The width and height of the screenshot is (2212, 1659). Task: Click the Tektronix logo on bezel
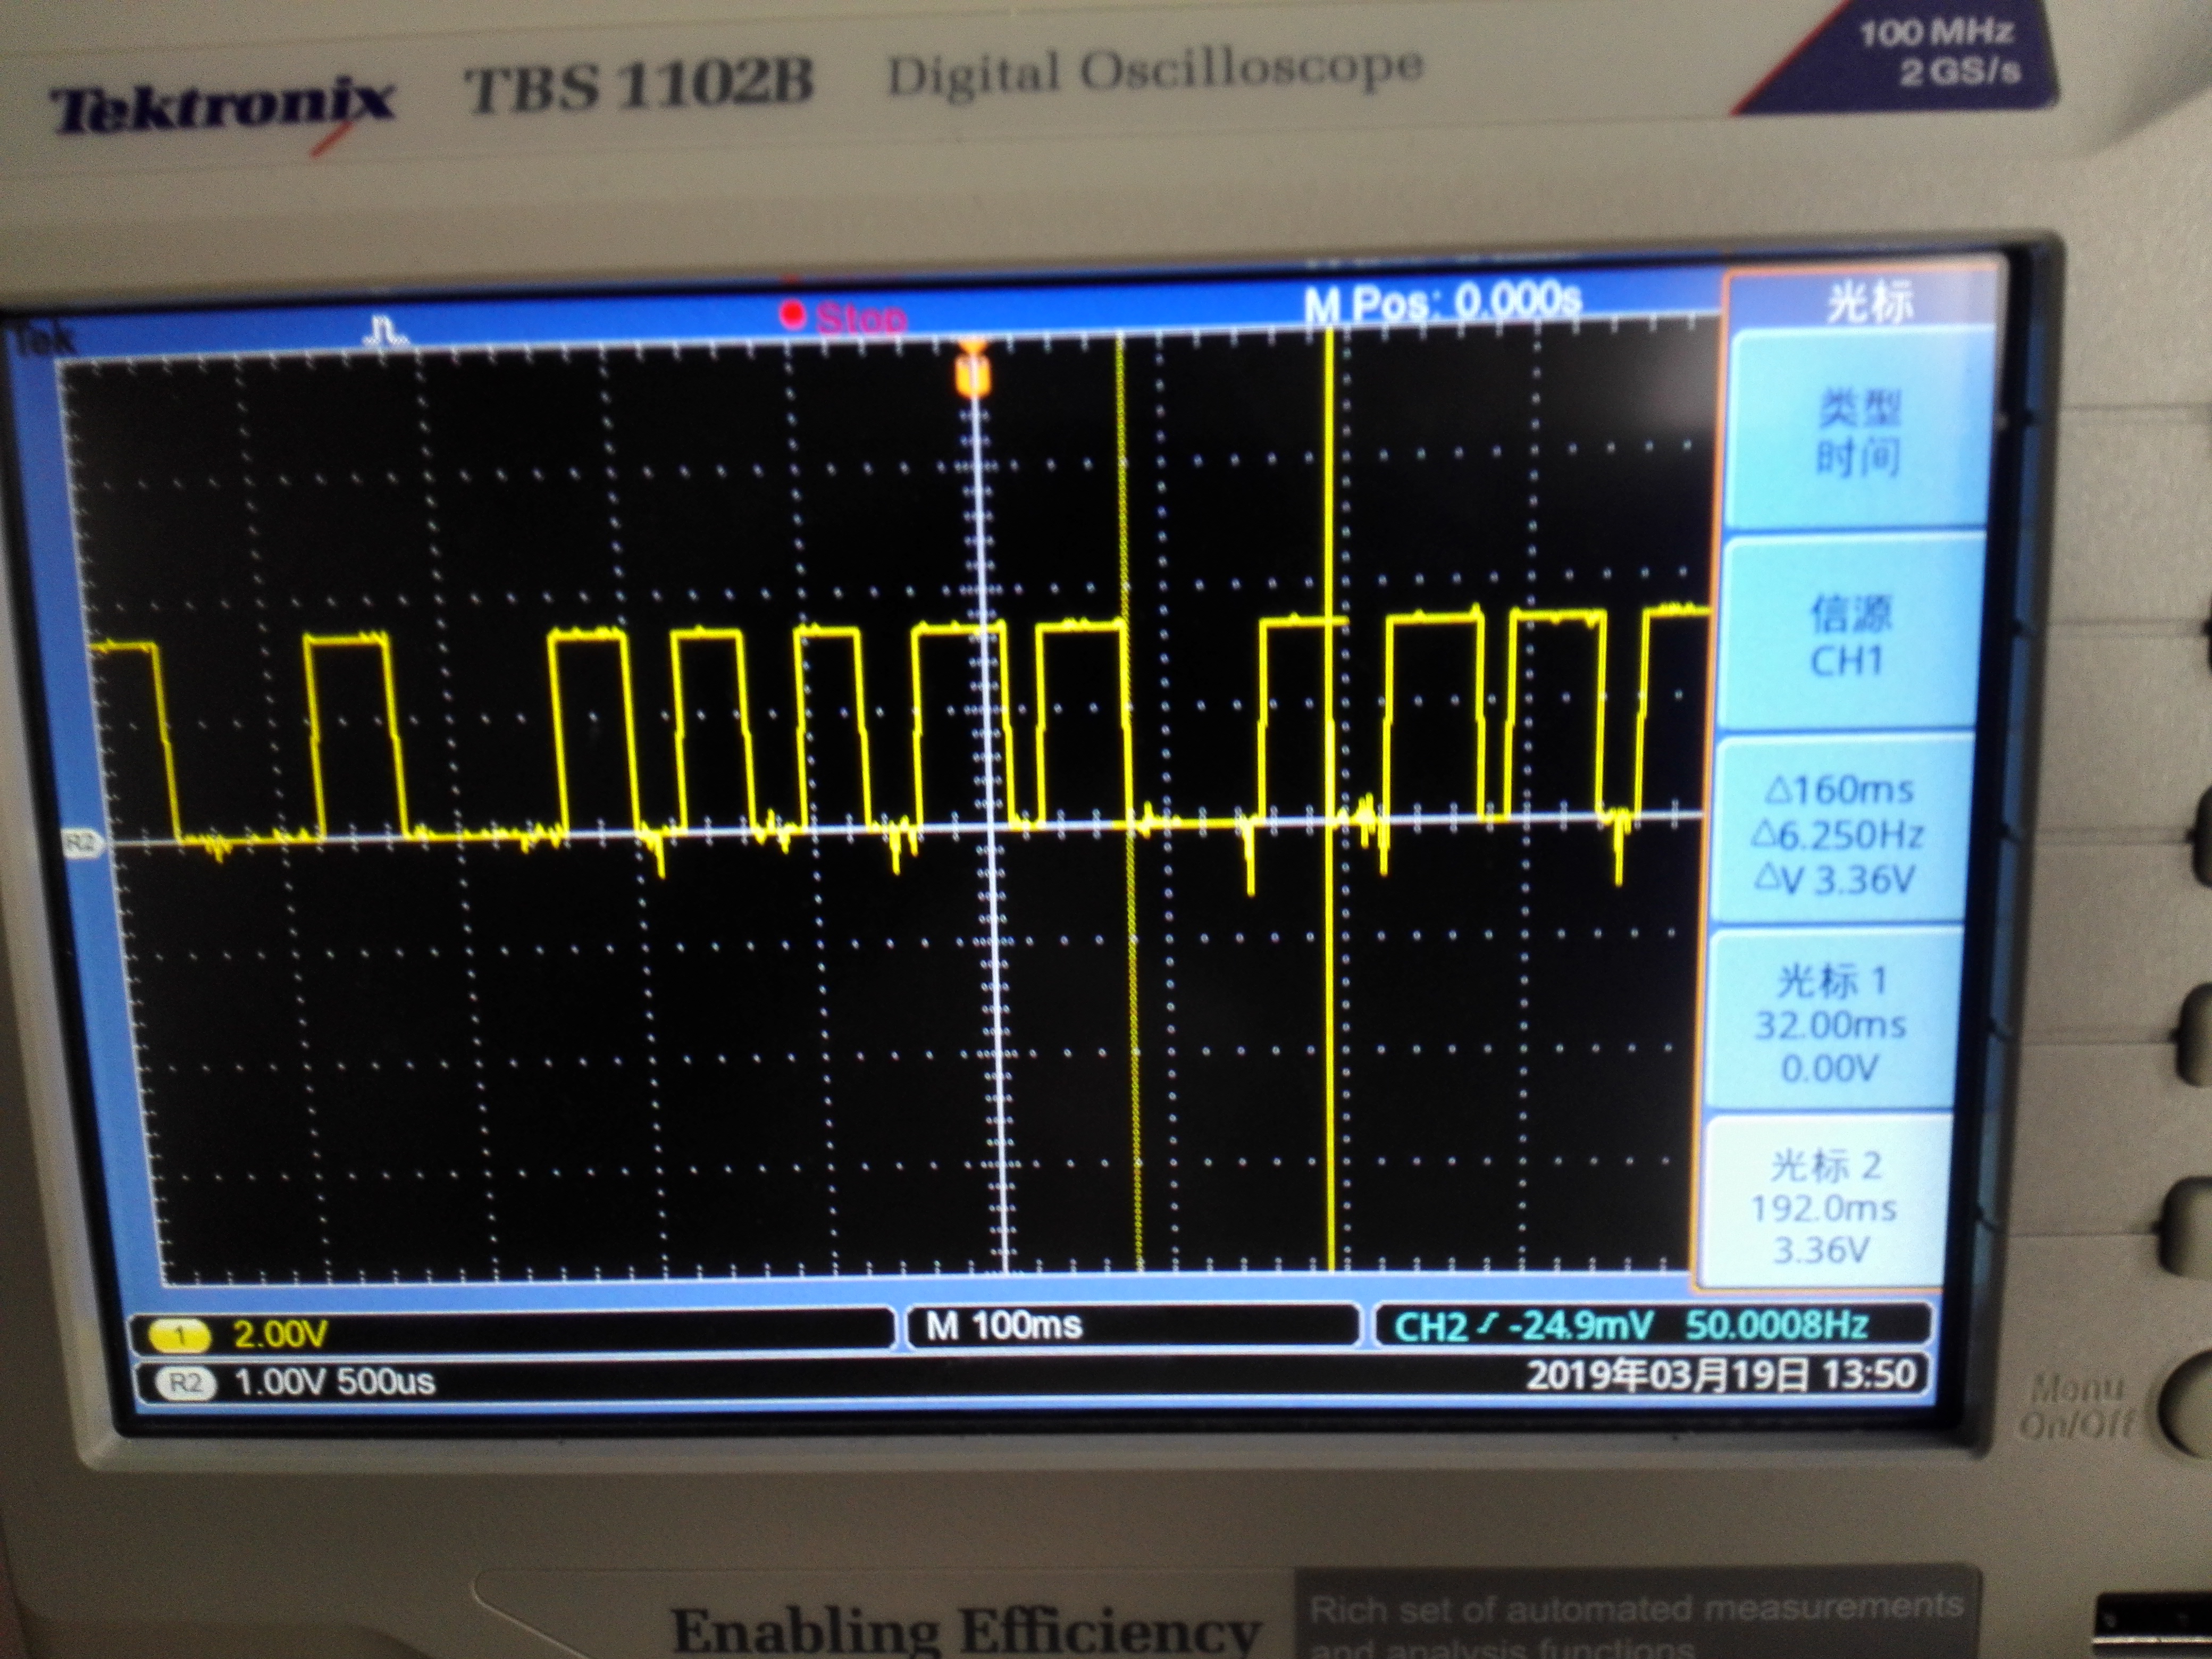click(x=222, y=108)
